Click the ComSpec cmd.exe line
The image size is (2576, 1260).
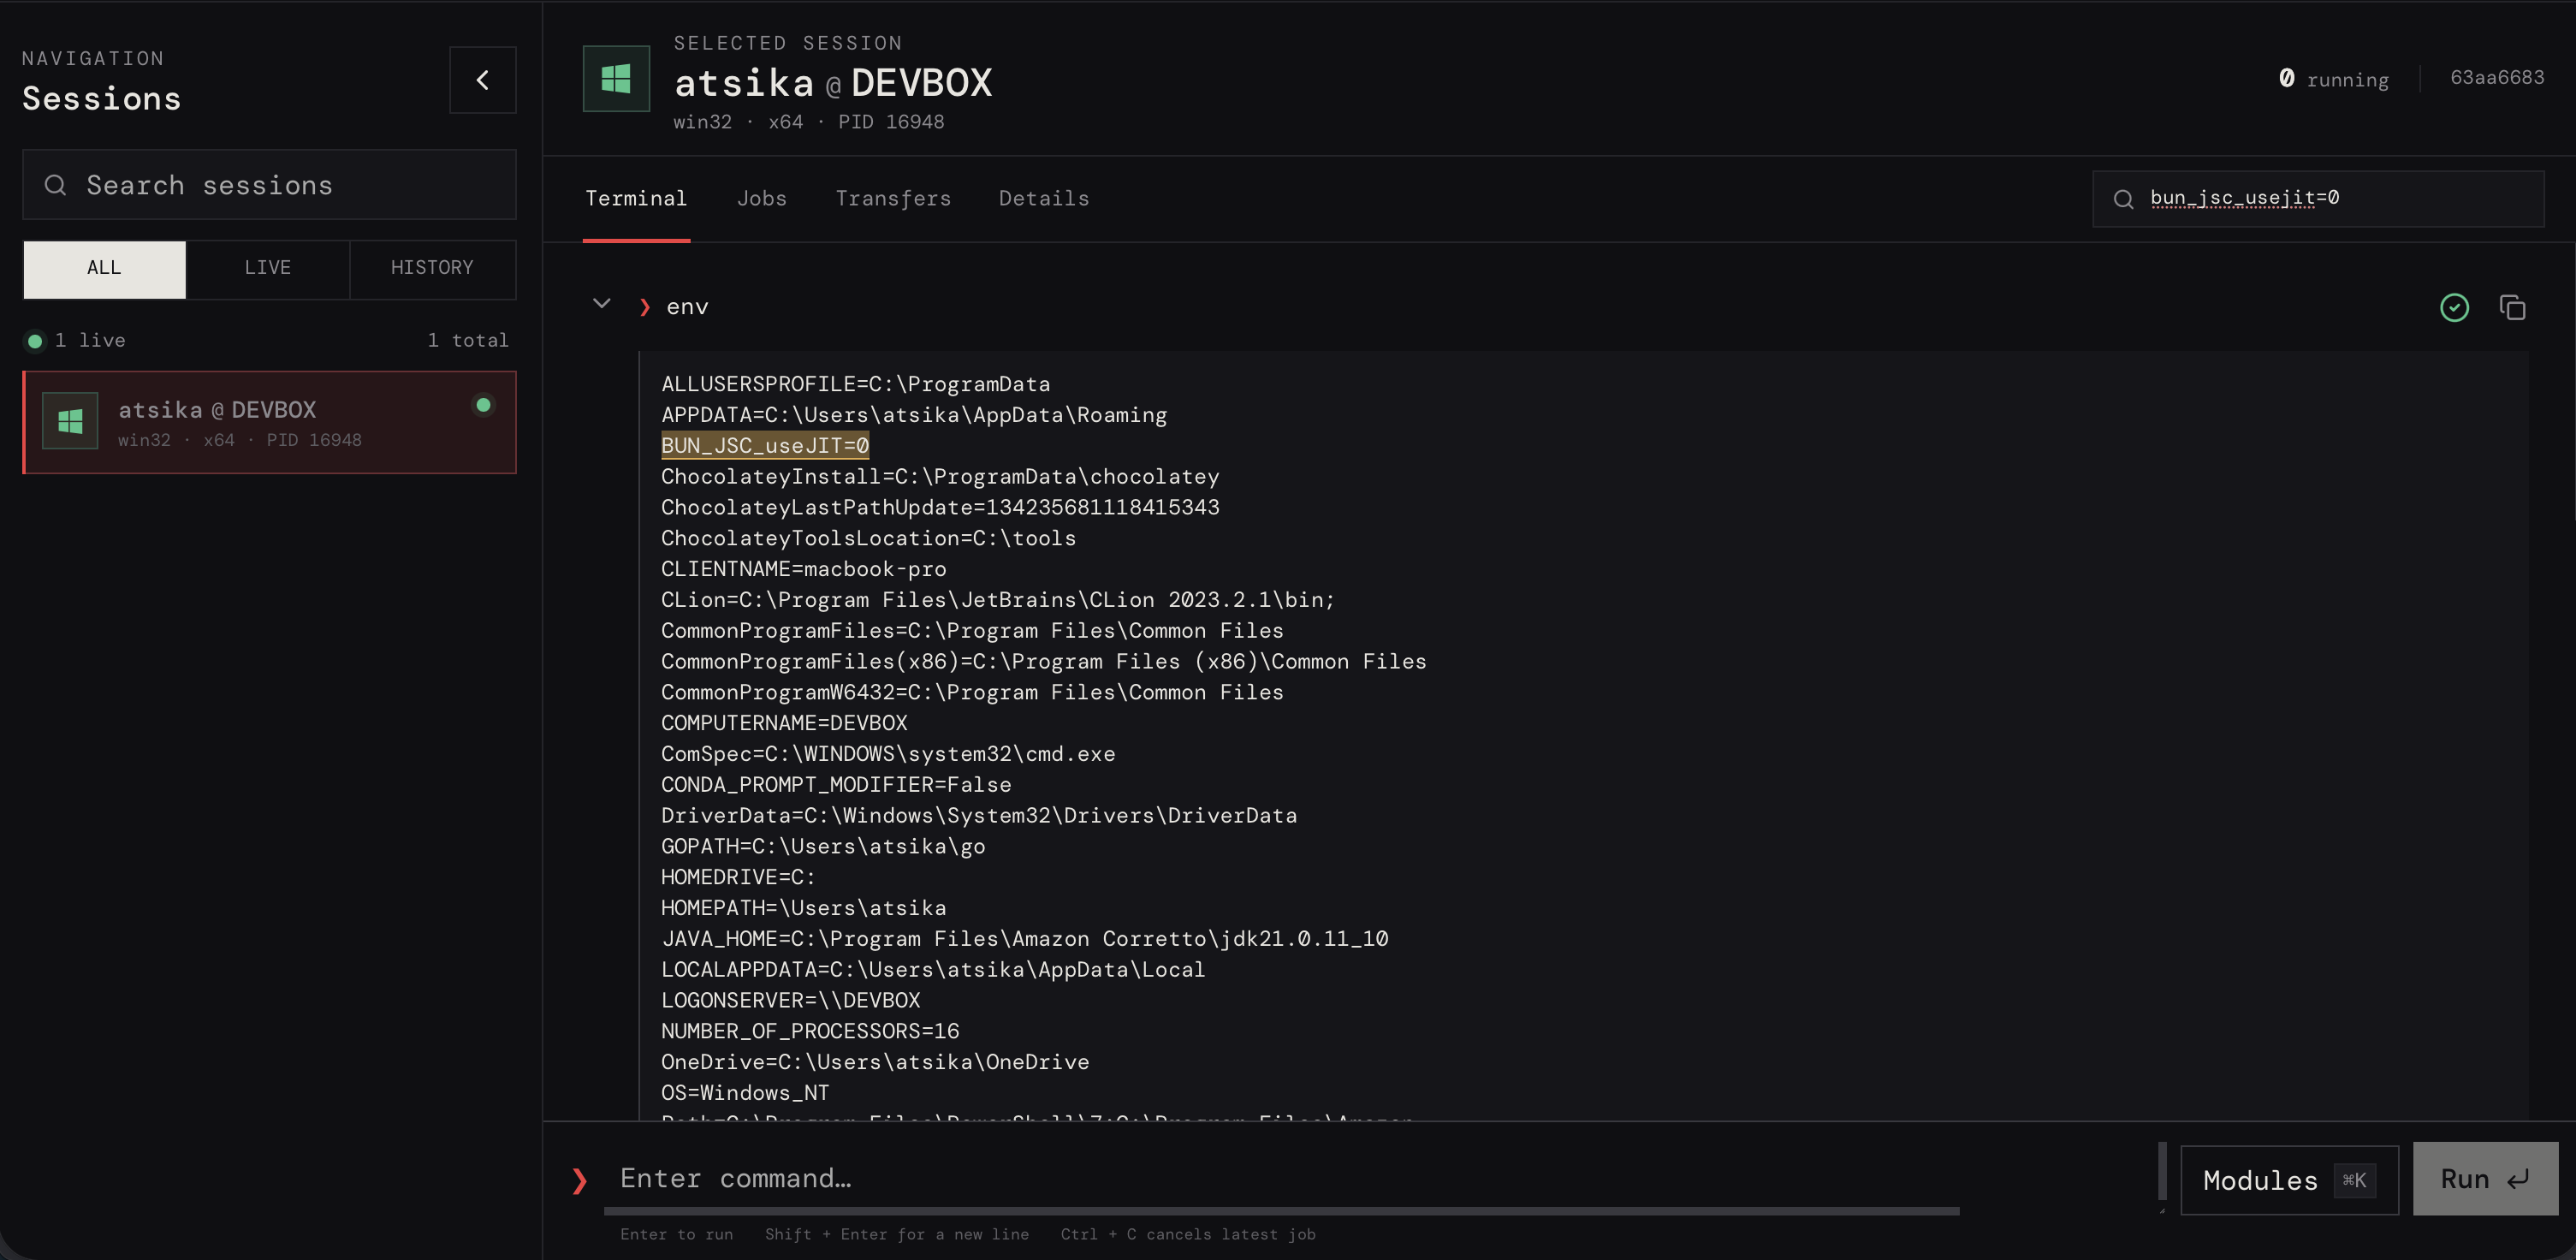888,754
